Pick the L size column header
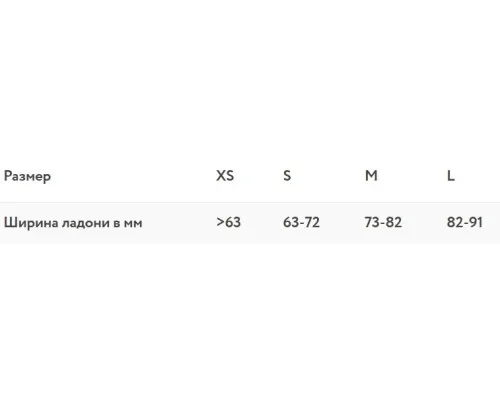The height and width of the screenshot is (400, 500). (451, 175)
